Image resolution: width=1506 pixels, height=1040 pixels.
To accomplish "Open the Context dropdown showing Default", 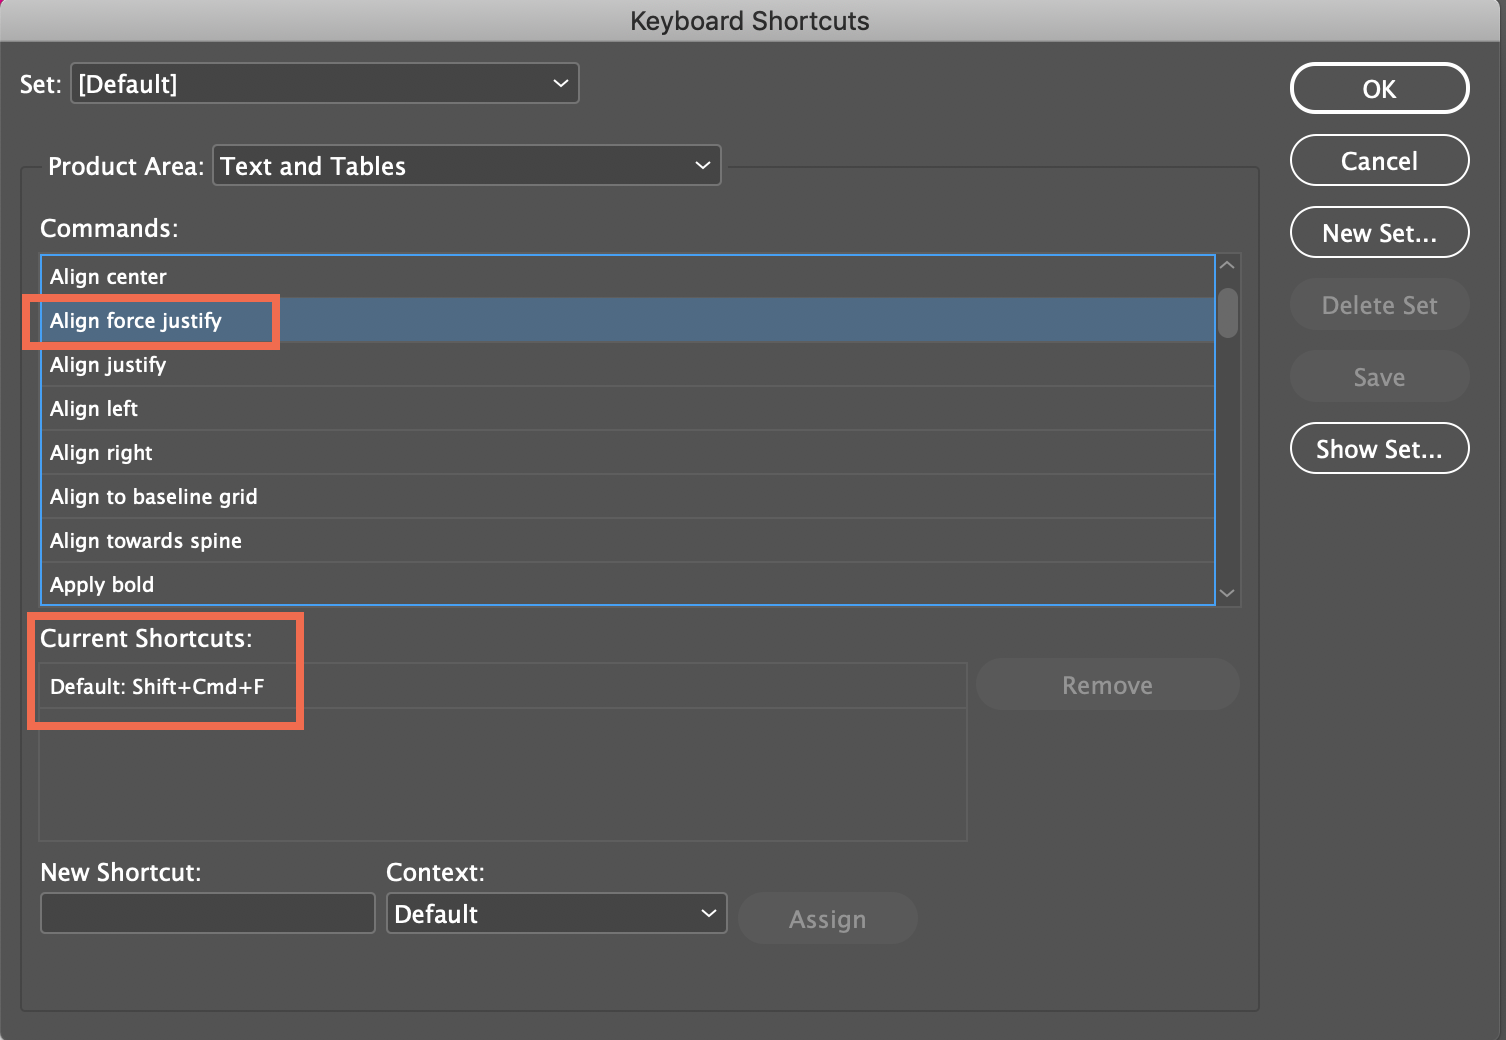I will (x=555, y=913).
